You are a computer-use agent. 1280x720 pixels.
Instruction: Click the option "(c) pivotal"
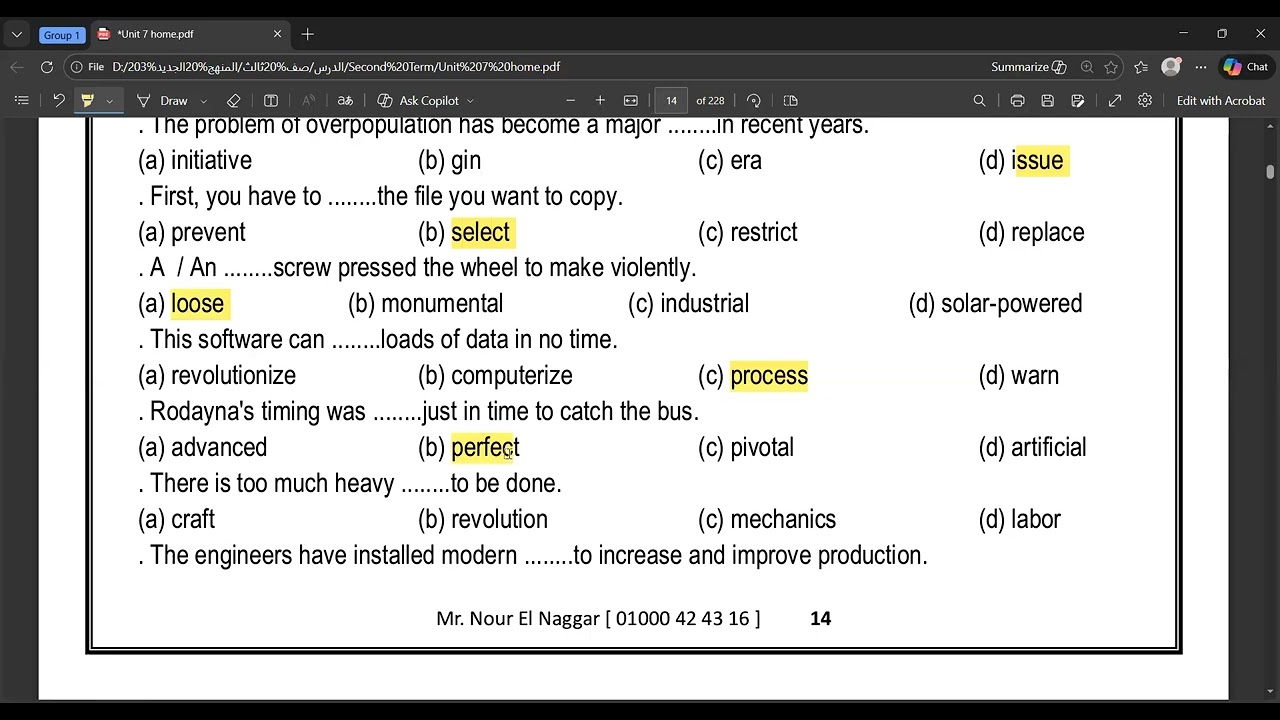pos(746,448)
